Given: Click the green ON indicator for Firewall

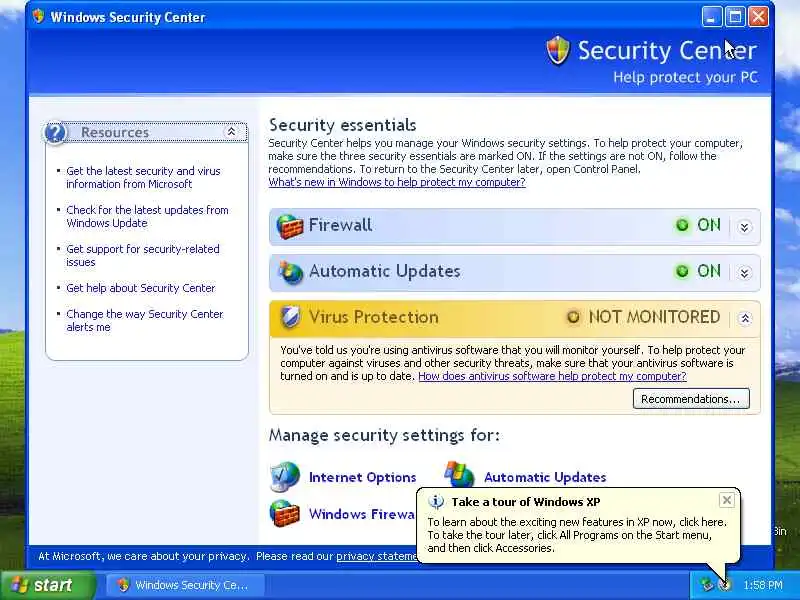Looking at the screenshot, I should (682, 225).
